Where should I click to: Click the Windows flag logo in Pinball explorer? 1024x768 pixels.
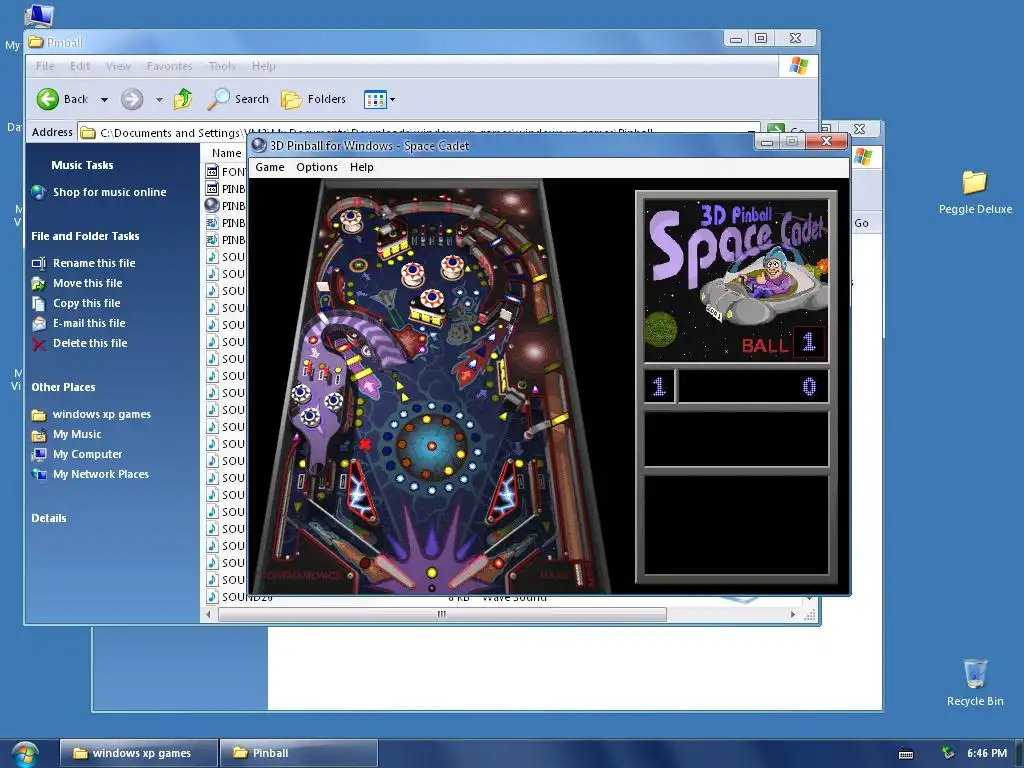[x=799, y=65]
